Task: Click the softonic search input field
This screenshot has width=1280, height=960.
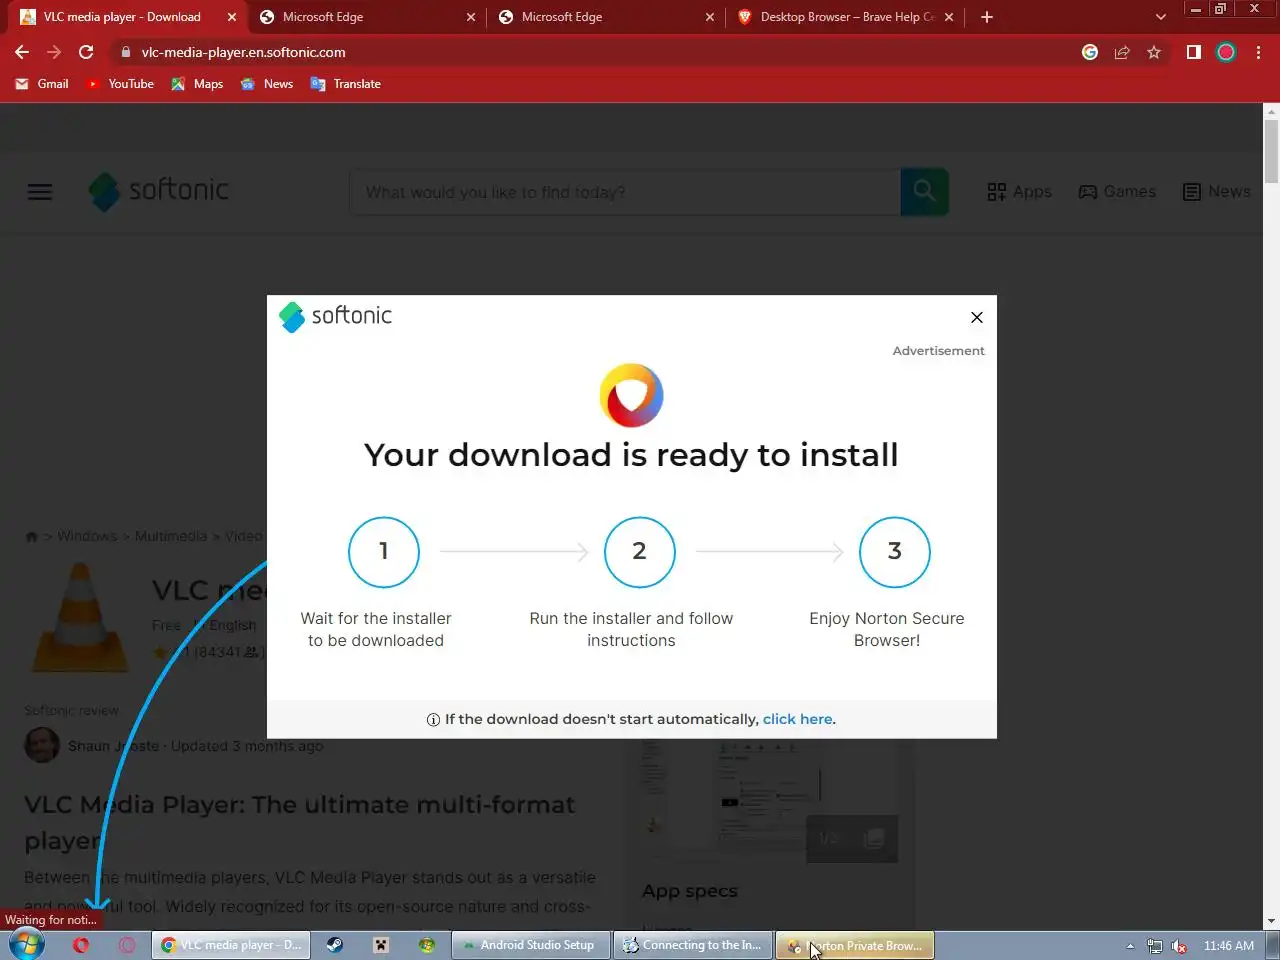Action: pos(625,192)
